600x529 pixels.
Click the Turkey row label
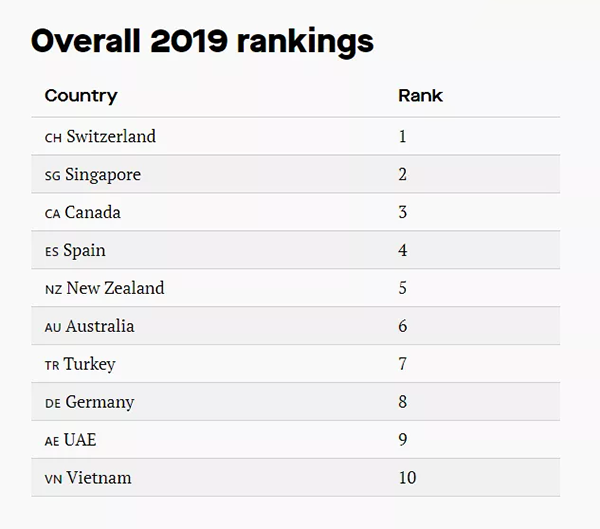90,364
